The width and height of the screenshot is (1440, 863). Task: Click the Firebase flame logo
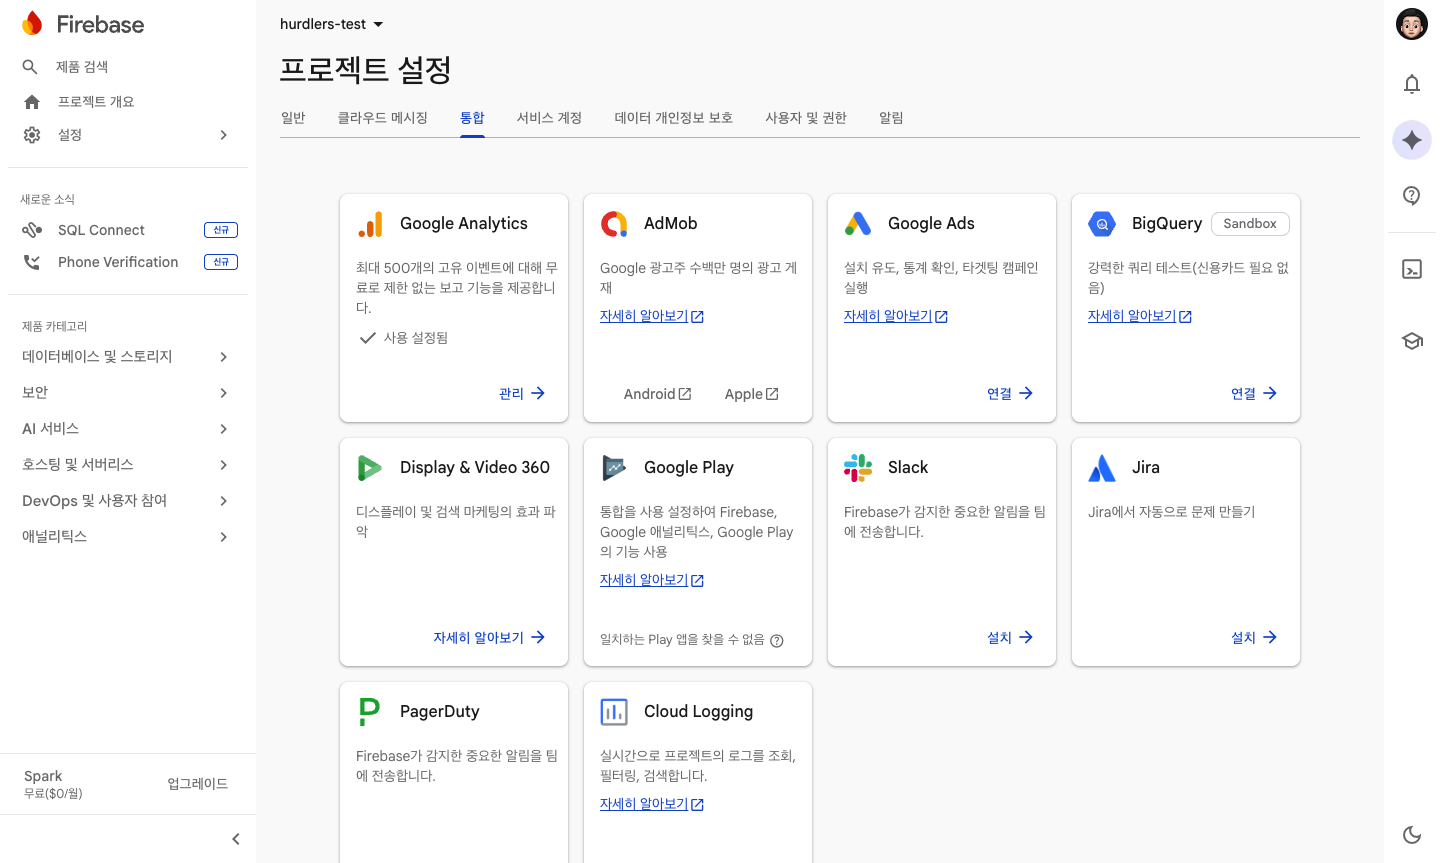click(x=32, y=24)
